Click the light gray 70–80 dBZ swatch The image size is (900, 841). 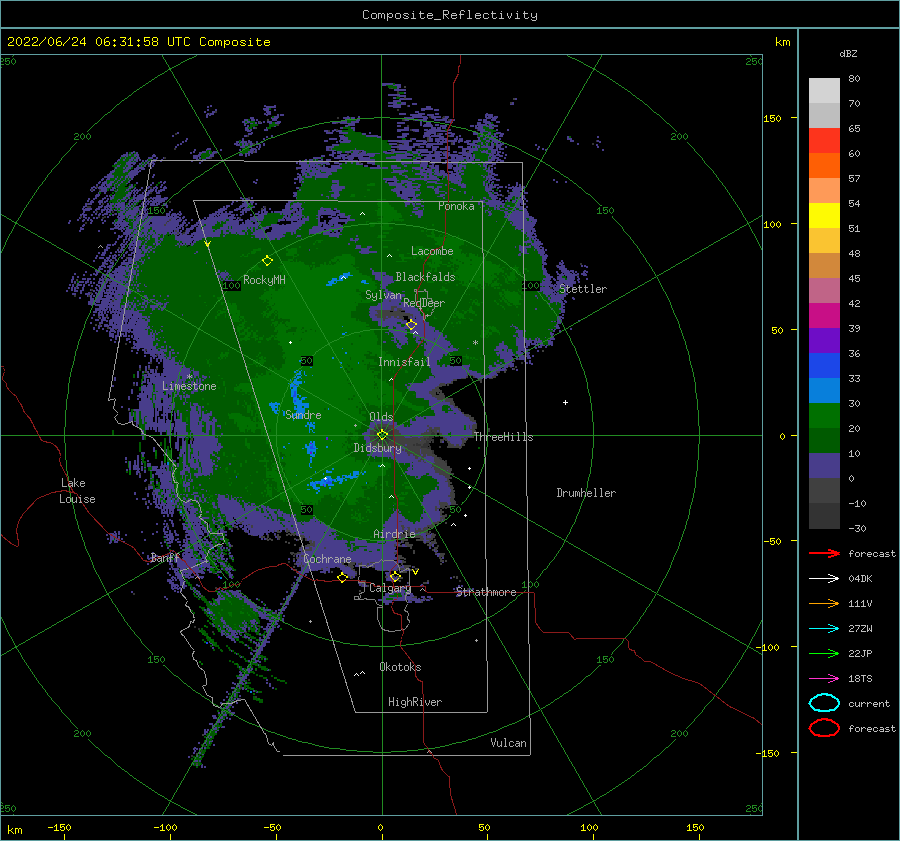824,91
